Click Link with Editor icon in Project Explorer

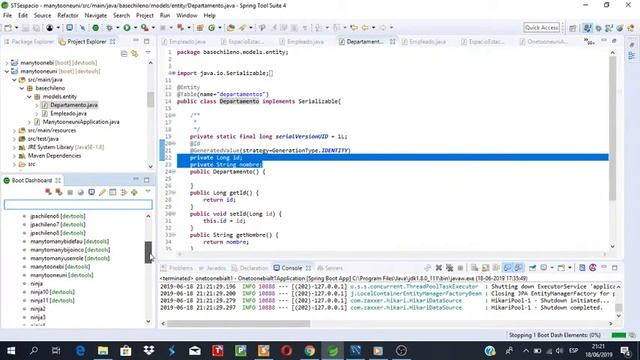(x=135, y=53)
